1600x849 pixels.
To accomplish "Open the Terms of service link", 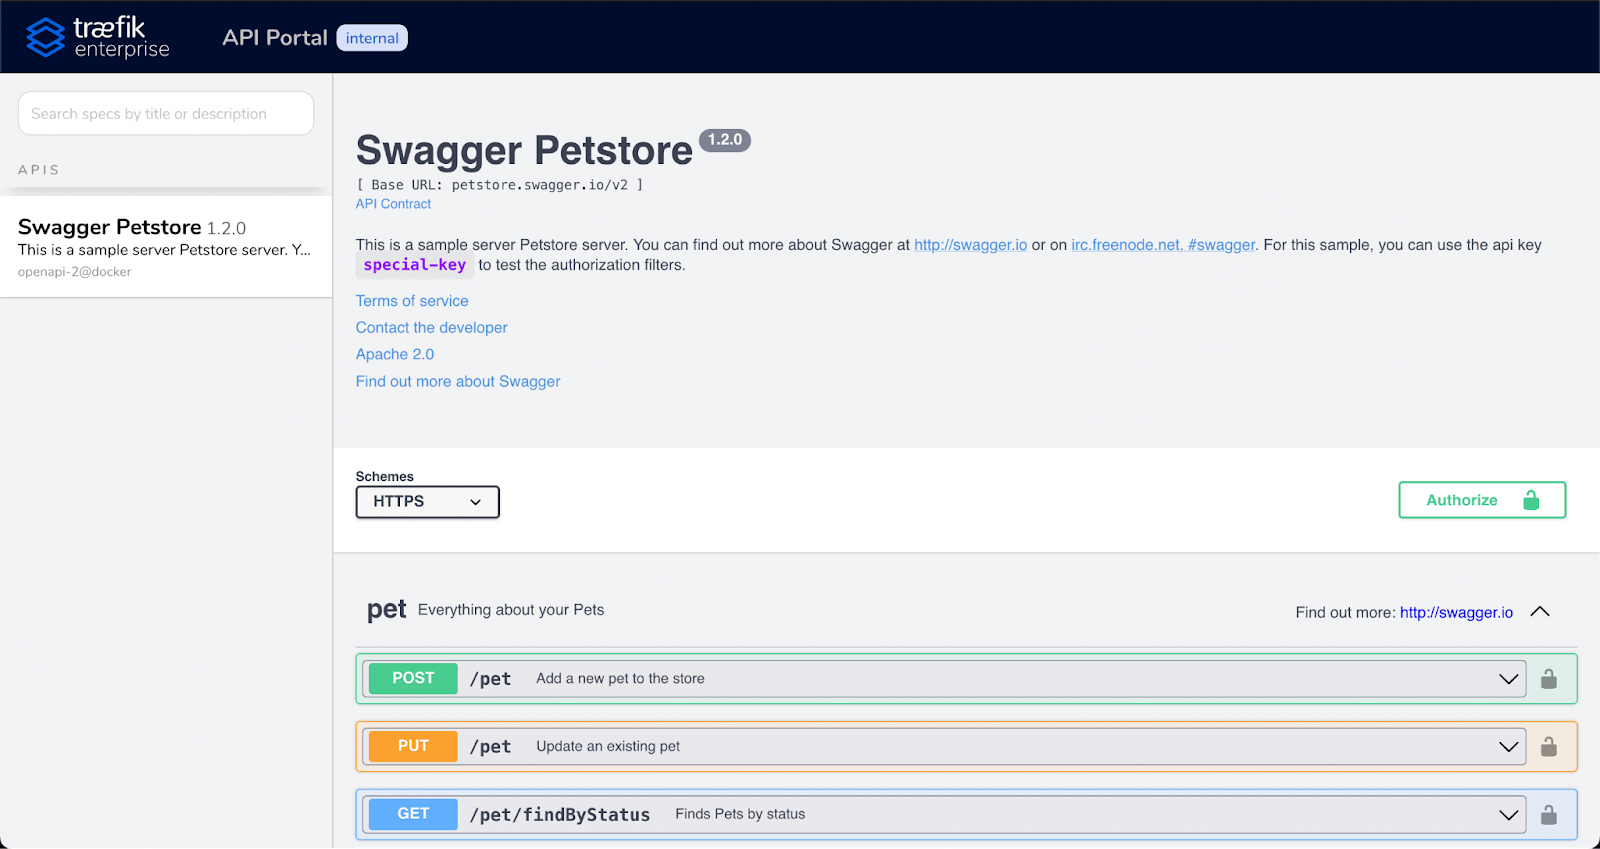I will [412, 301].
